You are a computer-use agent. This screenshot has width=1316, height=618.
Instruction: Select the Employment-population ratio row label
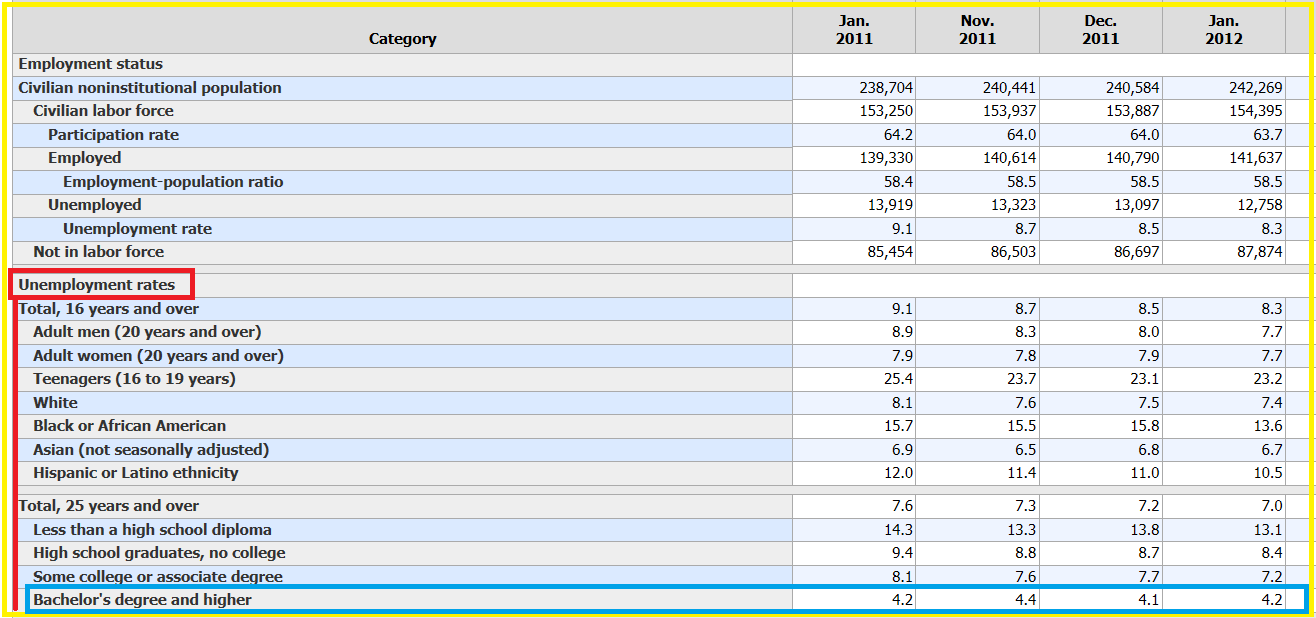tap(173, 182)
